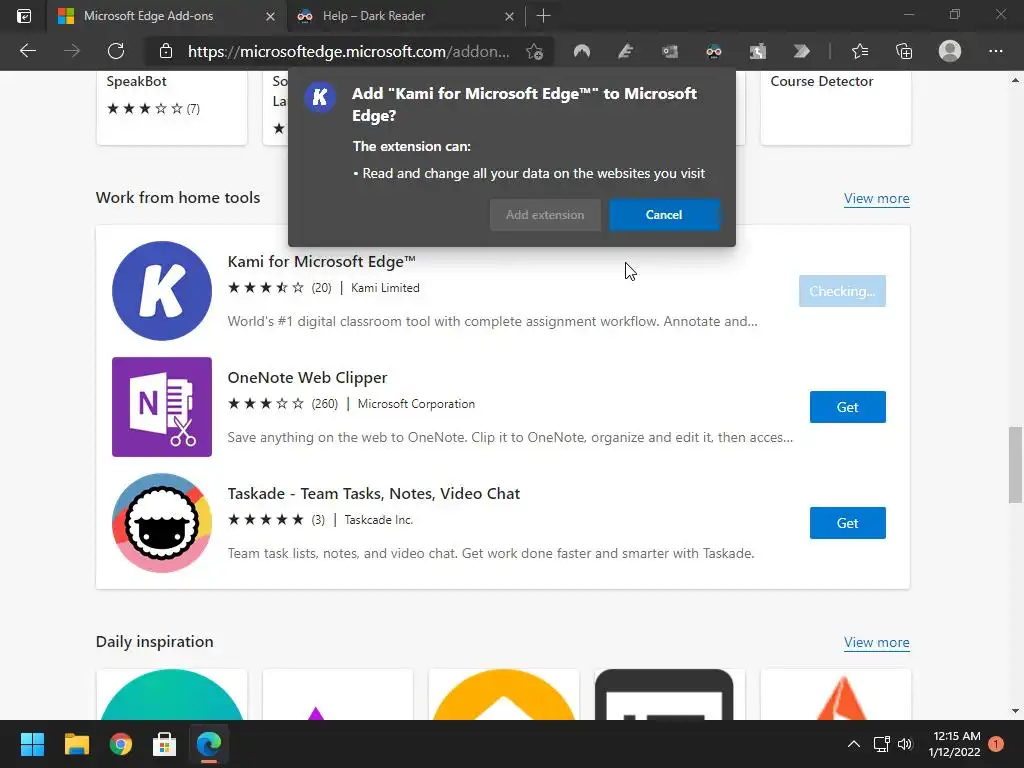Click the scrollbar up arrow
The width and height of the screenshot is (1024, 768).
coord(1015,80)
